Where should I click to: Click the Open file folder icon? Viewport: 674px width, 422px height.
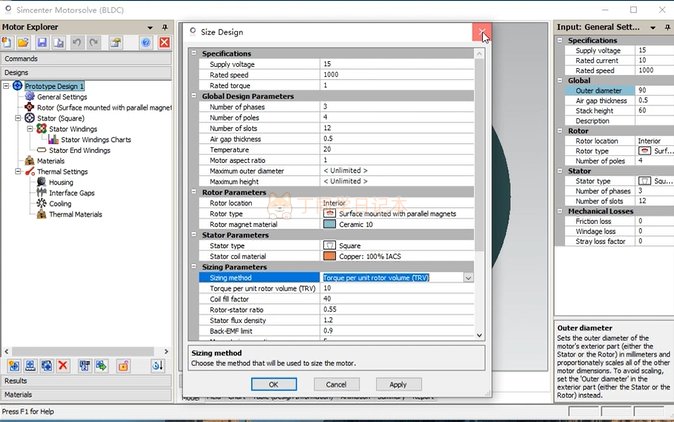coord(24,43)
